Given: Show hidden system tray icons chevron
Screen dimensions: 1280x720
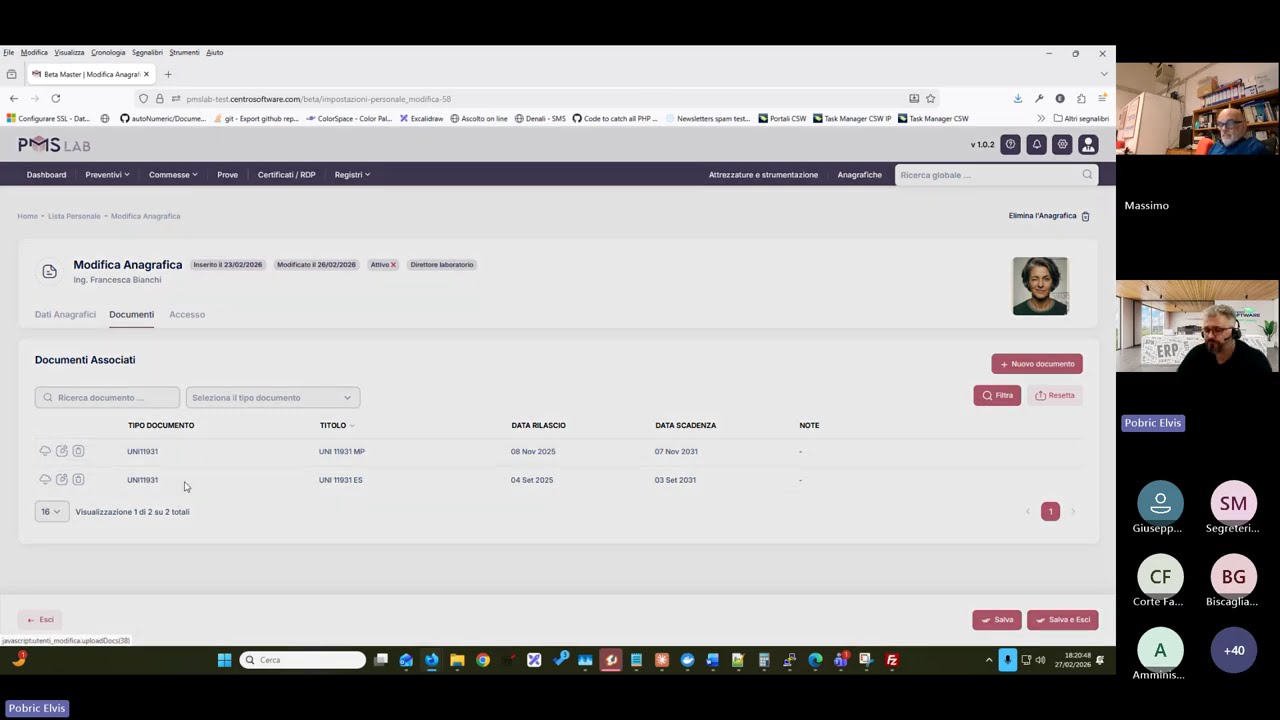Looking at the screenshot, I should (x=989, y=660).
